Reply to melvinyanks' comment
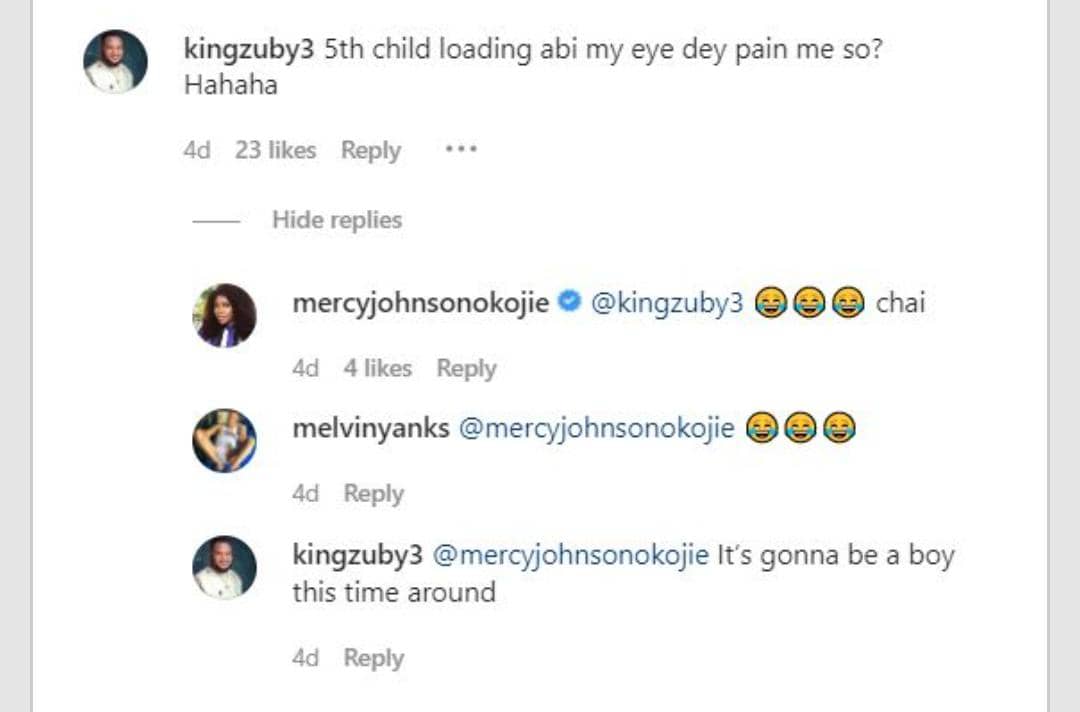The height and width of the screenshot is (712, 1080). pyautogui.click(x=374, y=494)
